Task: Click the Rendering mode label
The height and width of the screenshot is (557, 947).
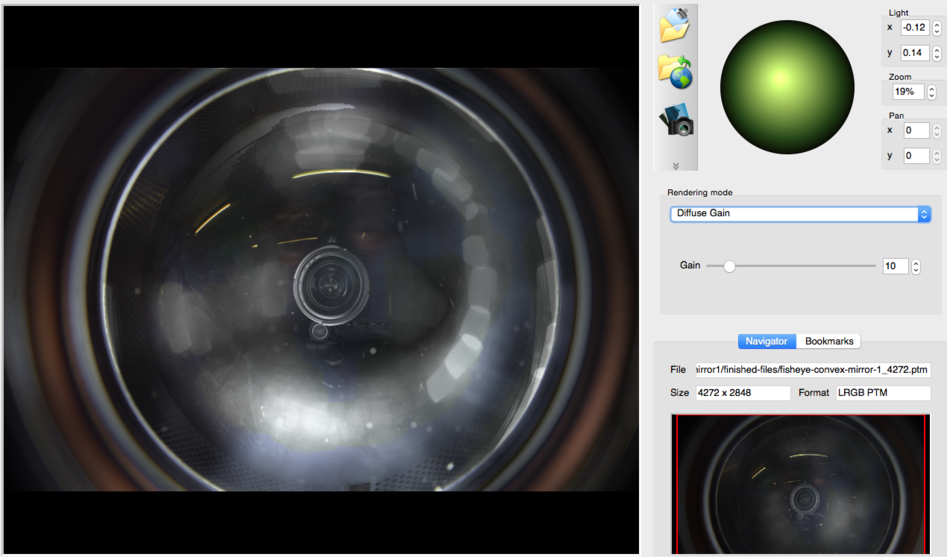Action: [699, 192]
